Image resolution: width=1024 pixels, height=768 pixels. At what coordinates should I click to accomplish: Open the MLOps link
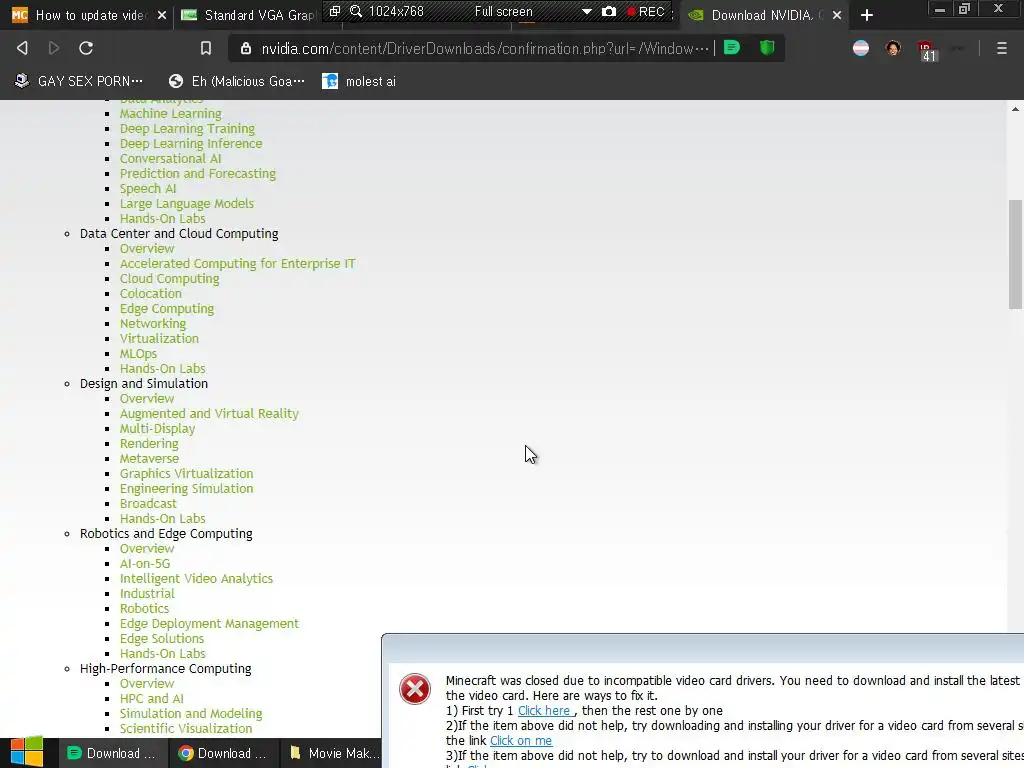click(138, 354)
